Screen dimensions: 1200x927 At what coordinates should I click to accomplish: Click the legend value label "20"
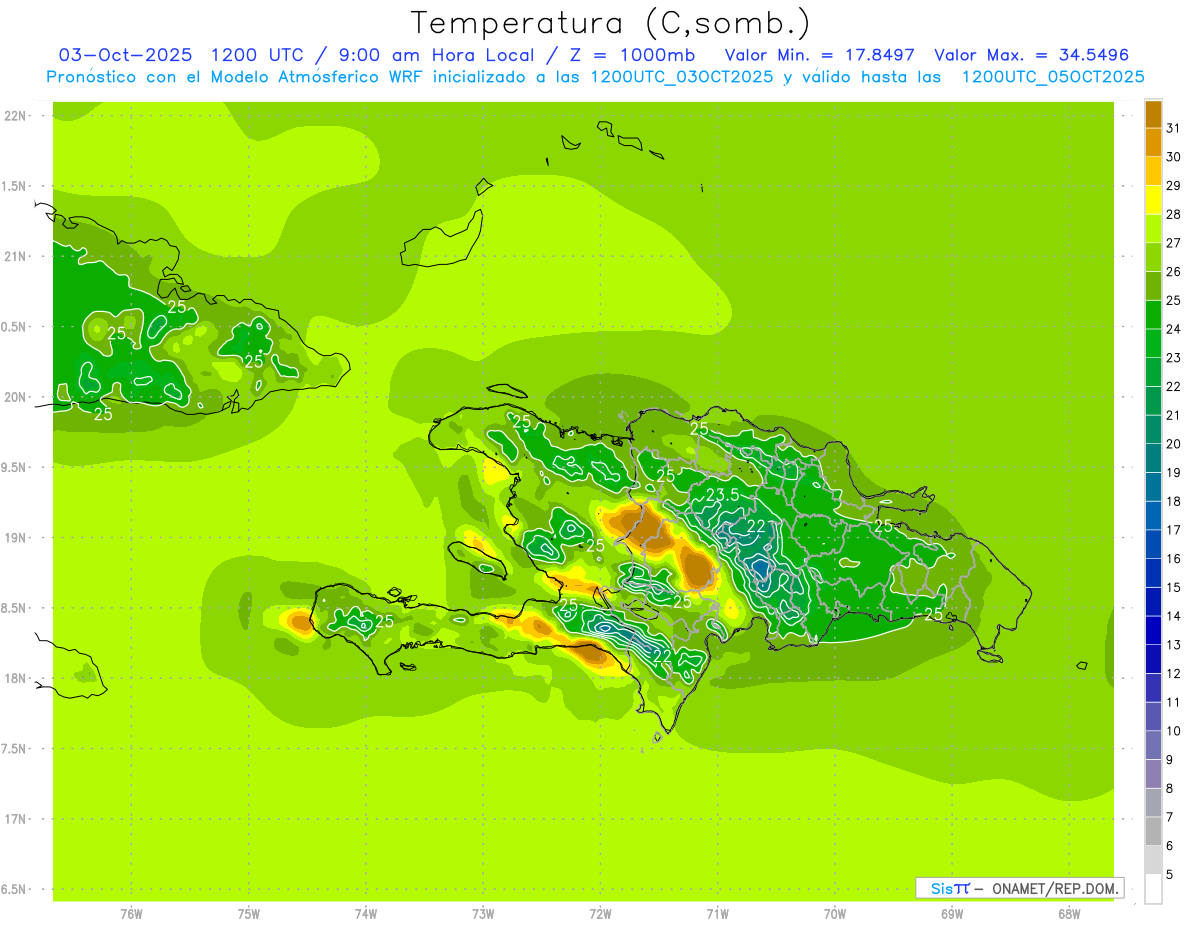1173,444
